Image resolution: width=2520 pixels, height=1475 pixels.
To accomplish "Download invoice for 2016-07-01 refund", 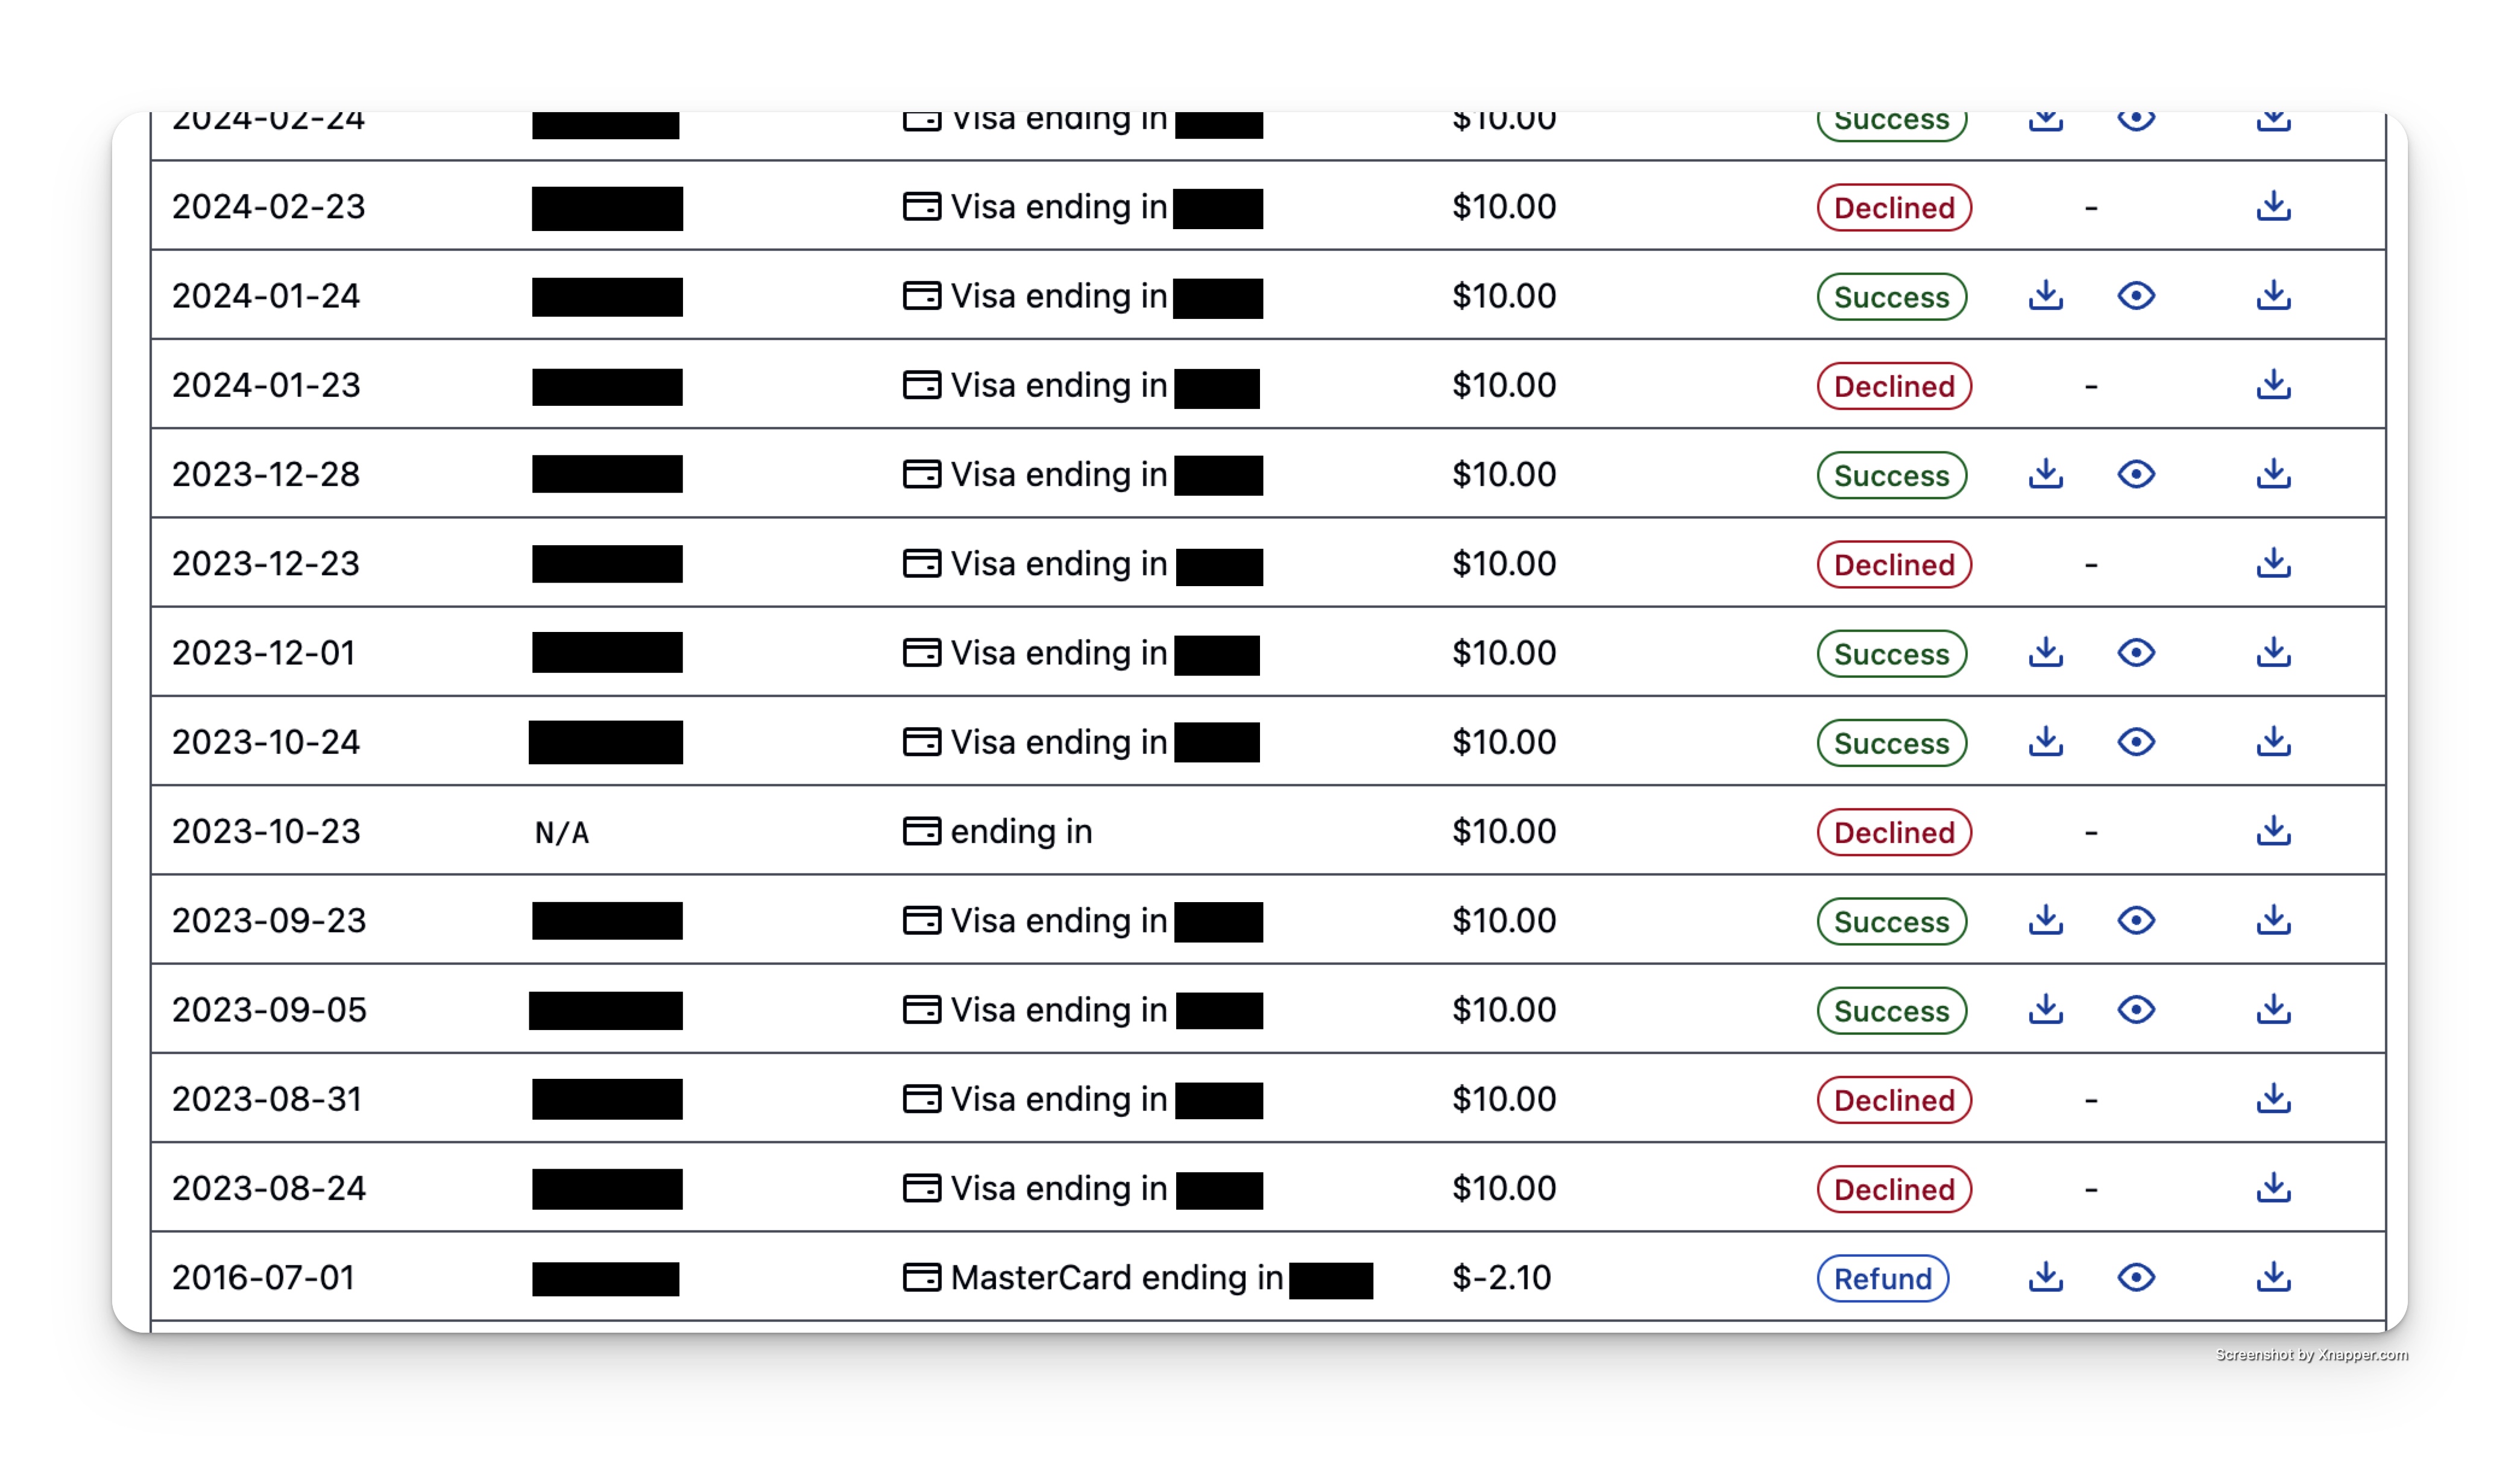I will click(2046, 1278).
